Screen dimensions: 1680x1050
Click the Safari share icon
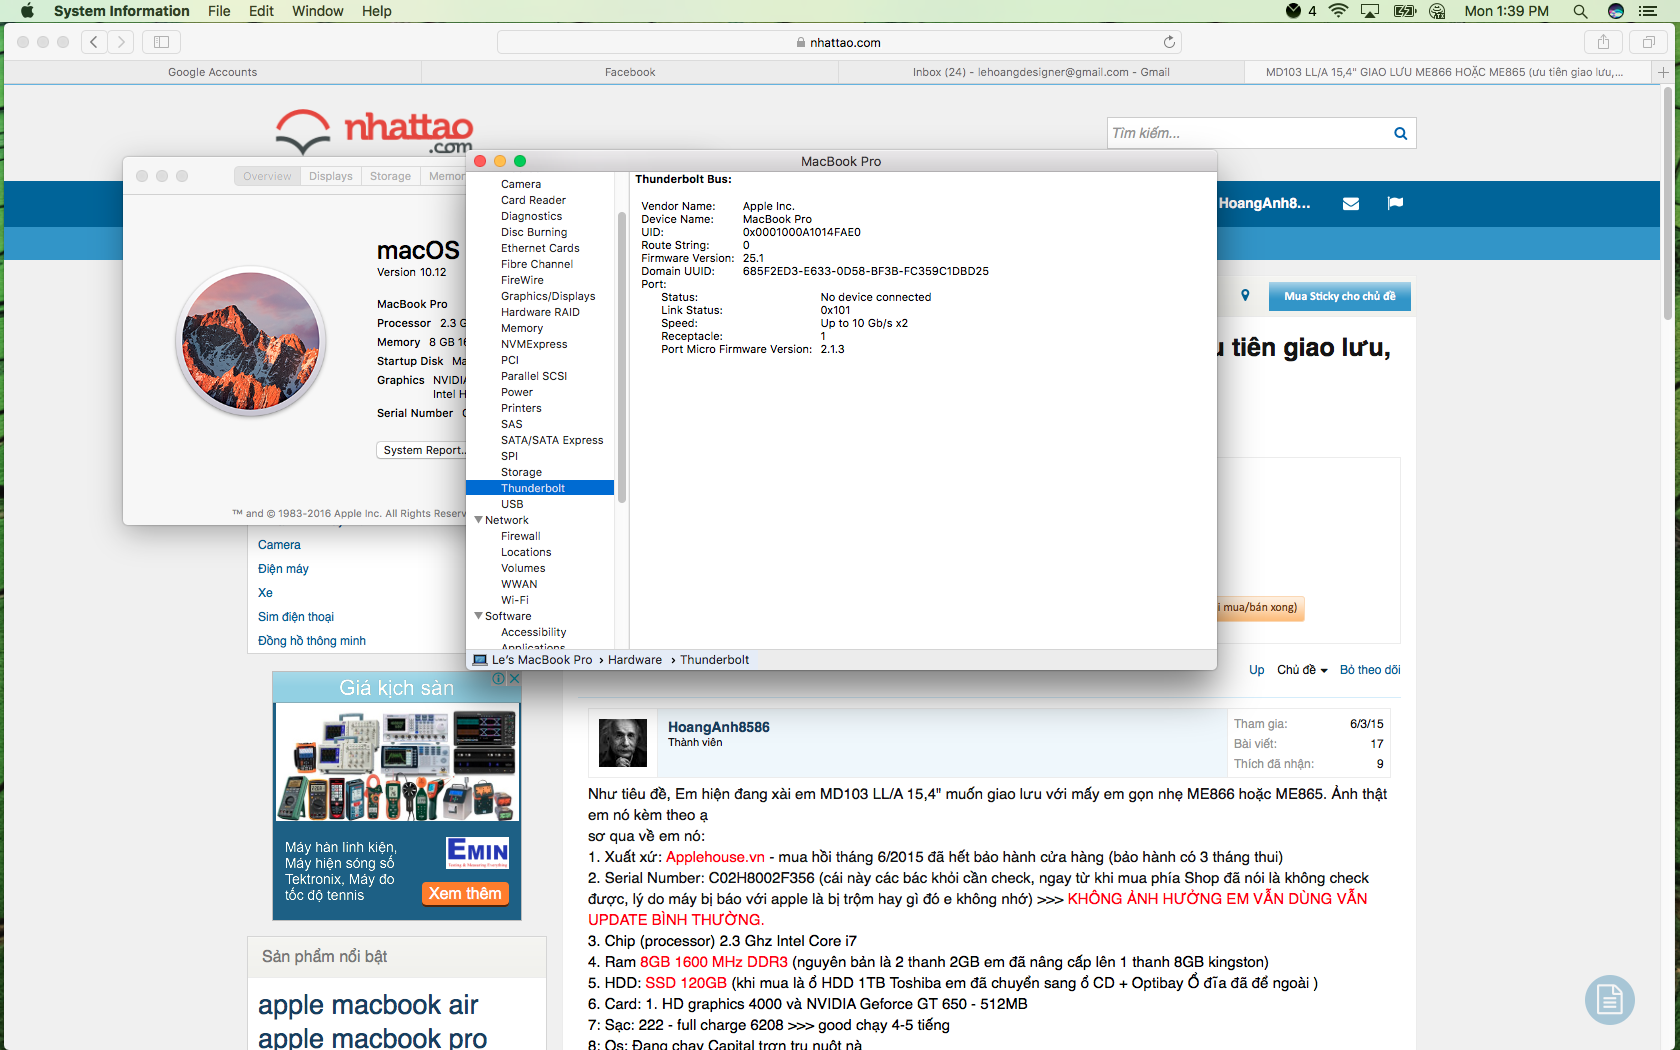(x=1603, y=42)
